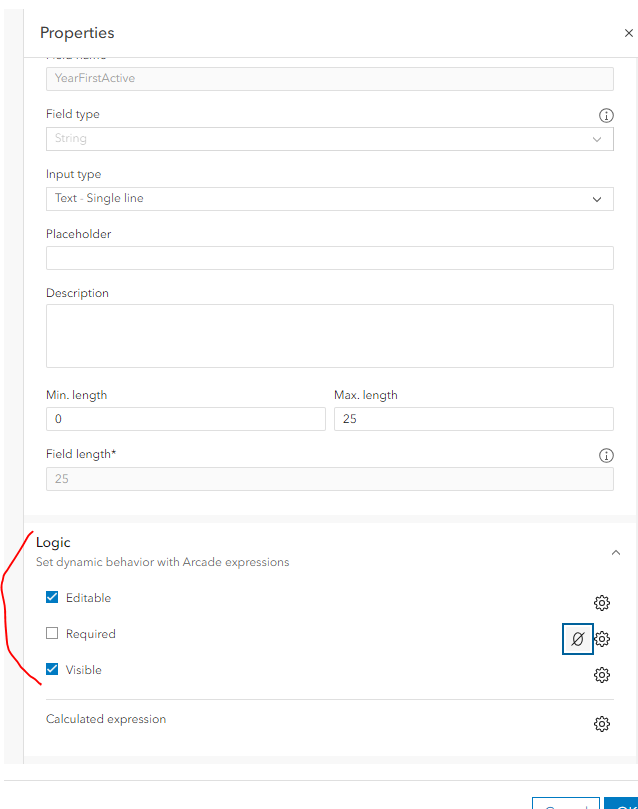Click the Min. length field

coord(185,419)
